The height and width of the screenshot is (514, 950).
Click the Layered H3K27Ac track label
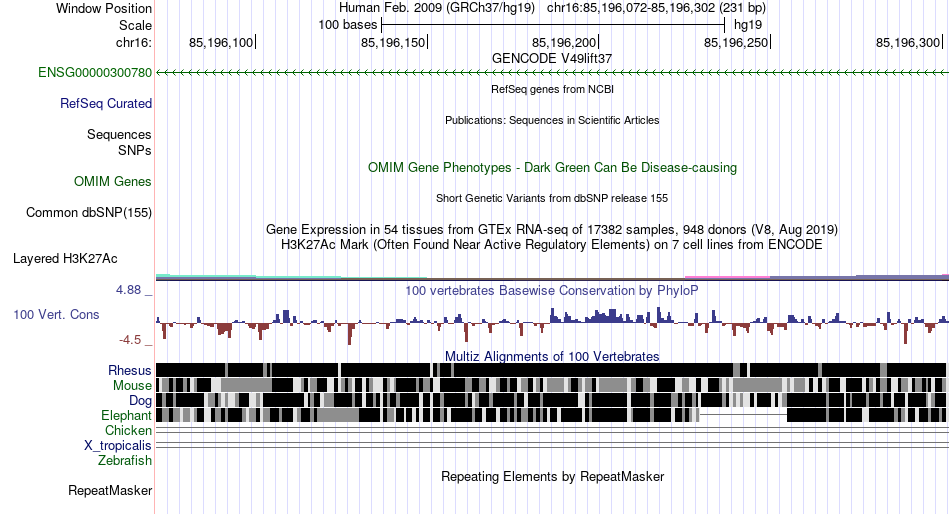(65, 259)
